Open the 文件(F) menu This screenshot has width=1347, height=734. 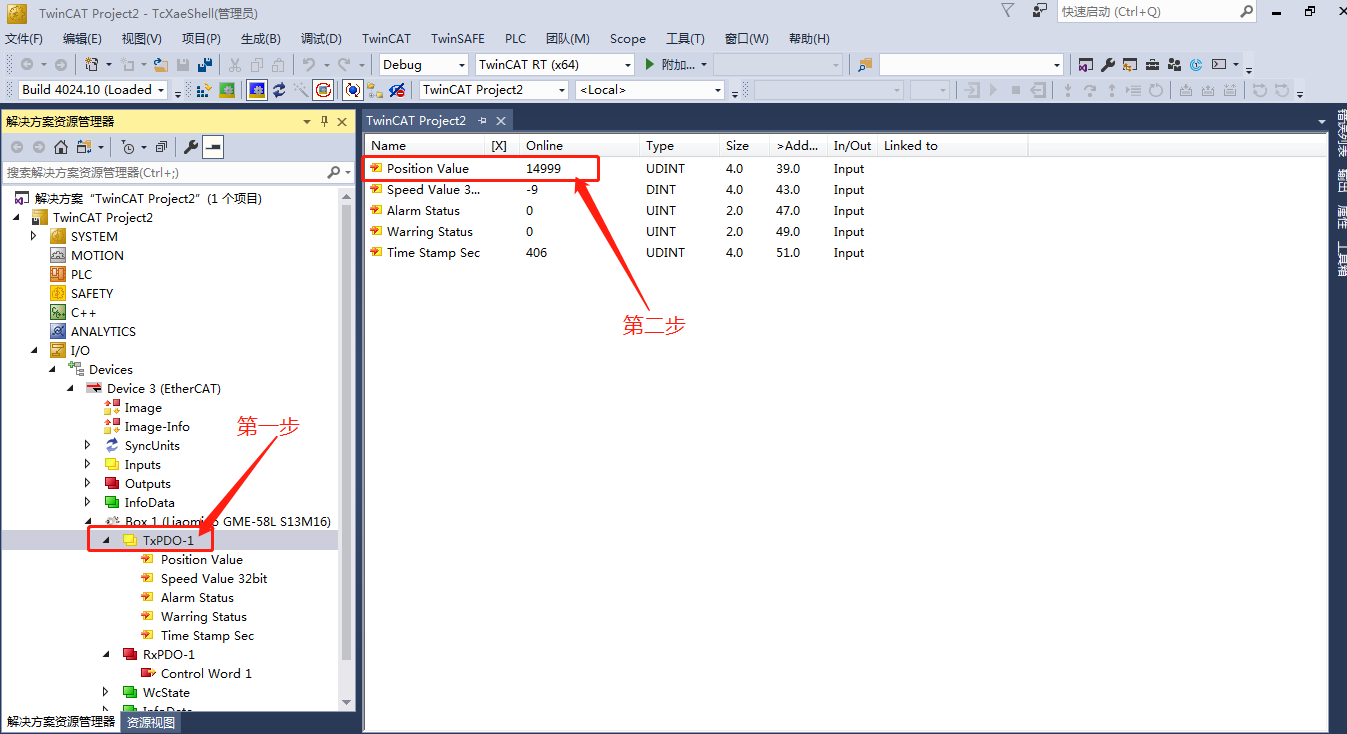pos(24,38)
